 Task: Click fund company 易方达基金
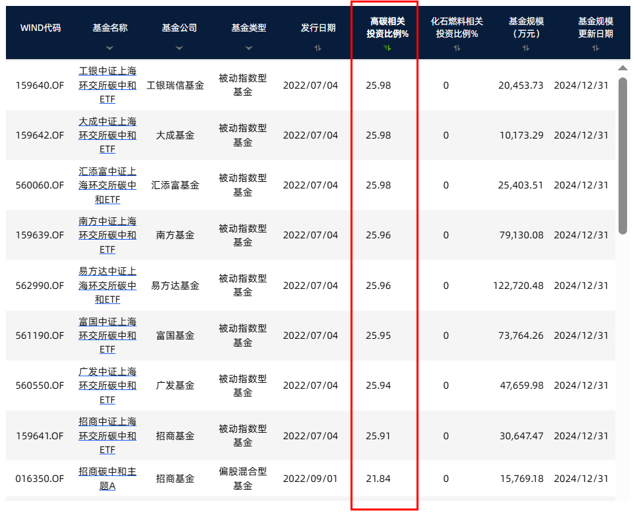[175, 286]
